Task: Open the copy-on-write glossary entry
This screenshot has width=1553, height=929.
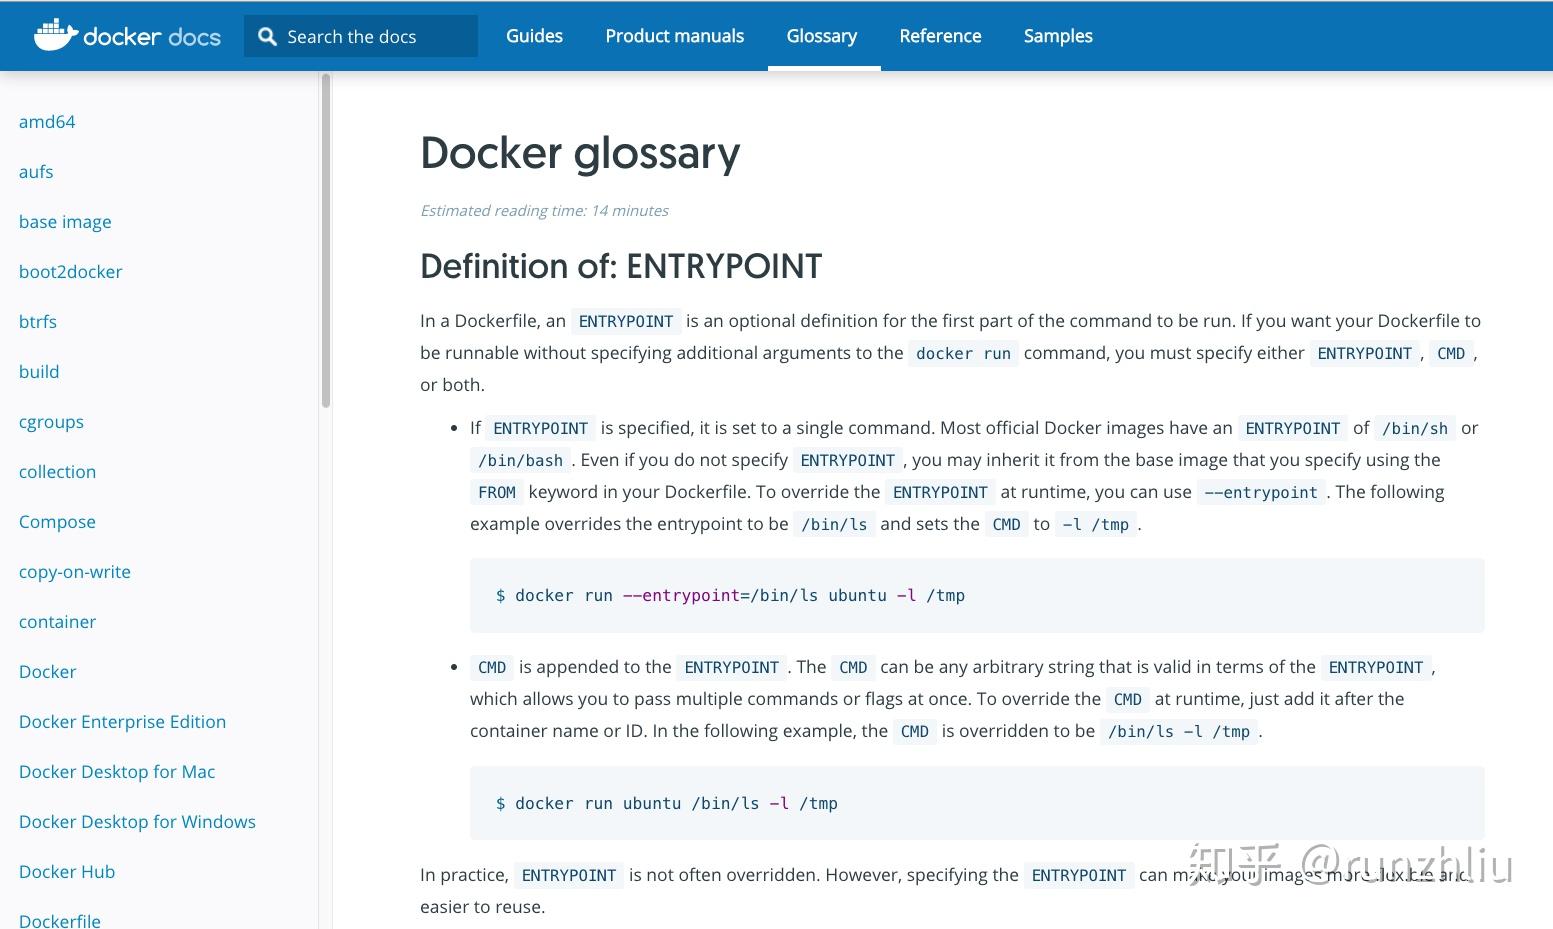Action: (74, 571)
